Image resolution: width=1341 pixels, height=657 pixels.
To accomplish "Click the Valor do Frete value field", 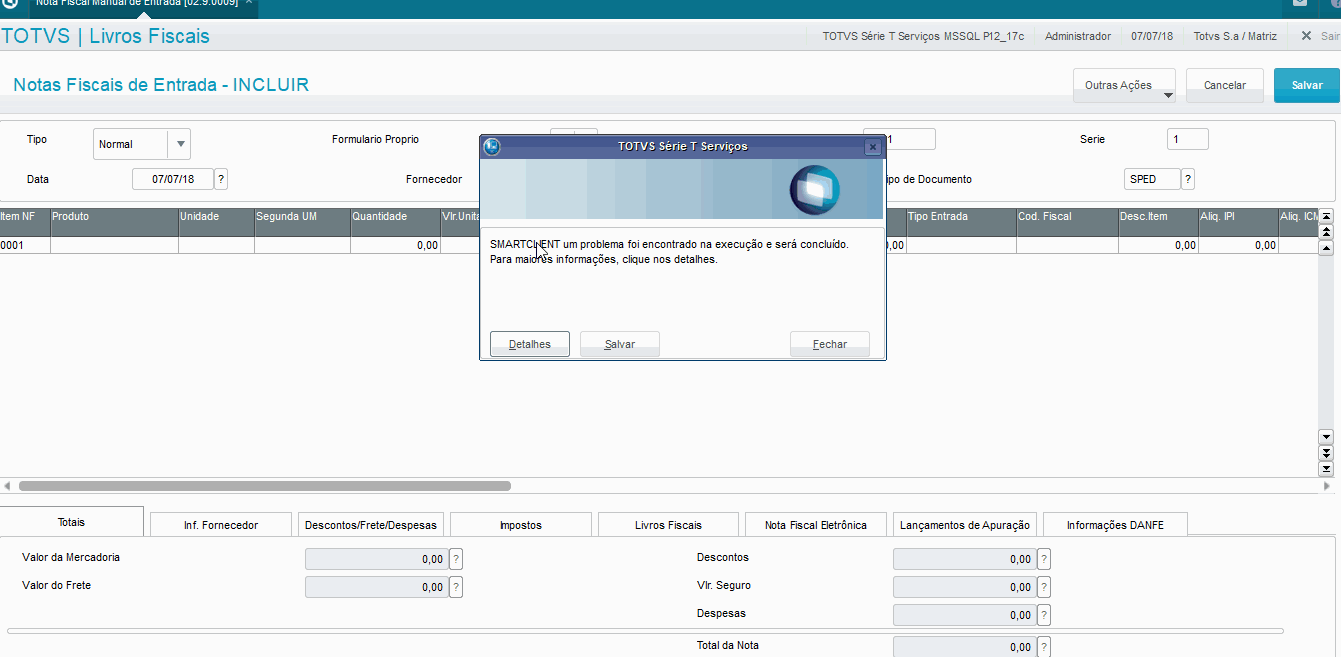I will [376, 587].
